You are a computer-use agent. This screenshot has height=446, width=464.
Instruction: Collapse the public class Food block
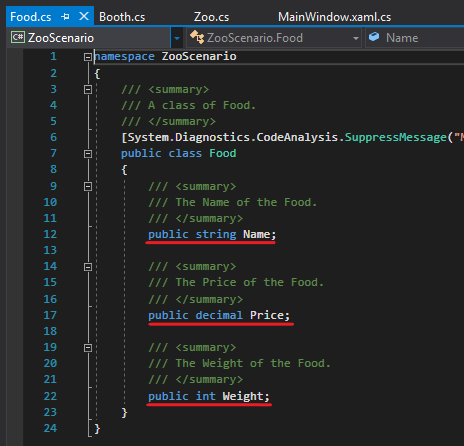[88, 154]
